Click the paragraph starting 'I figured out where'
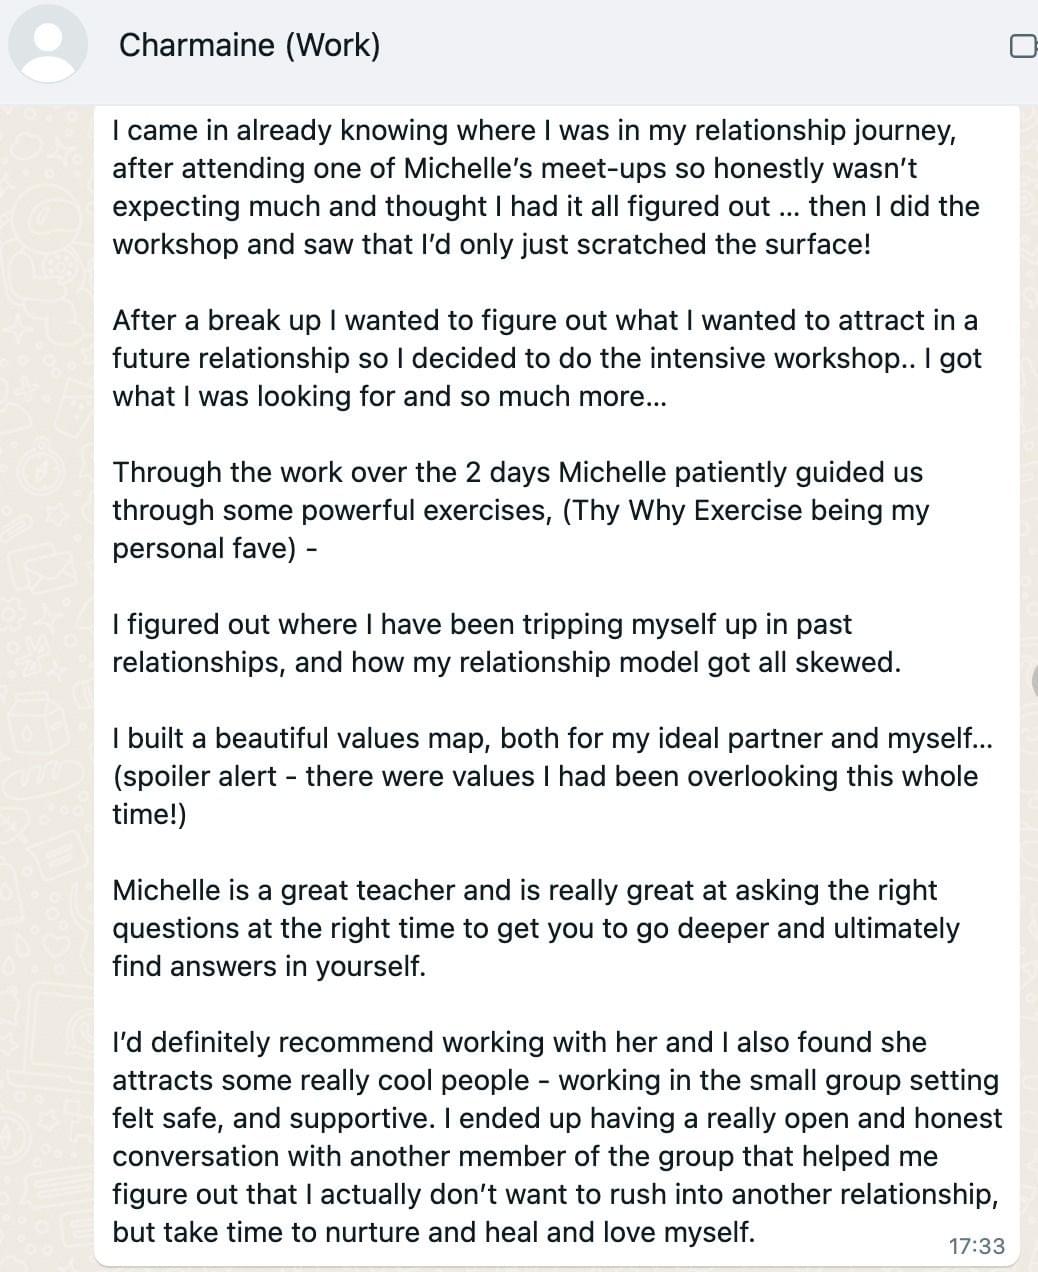1038x1272 pixels. tap(505, 643)
